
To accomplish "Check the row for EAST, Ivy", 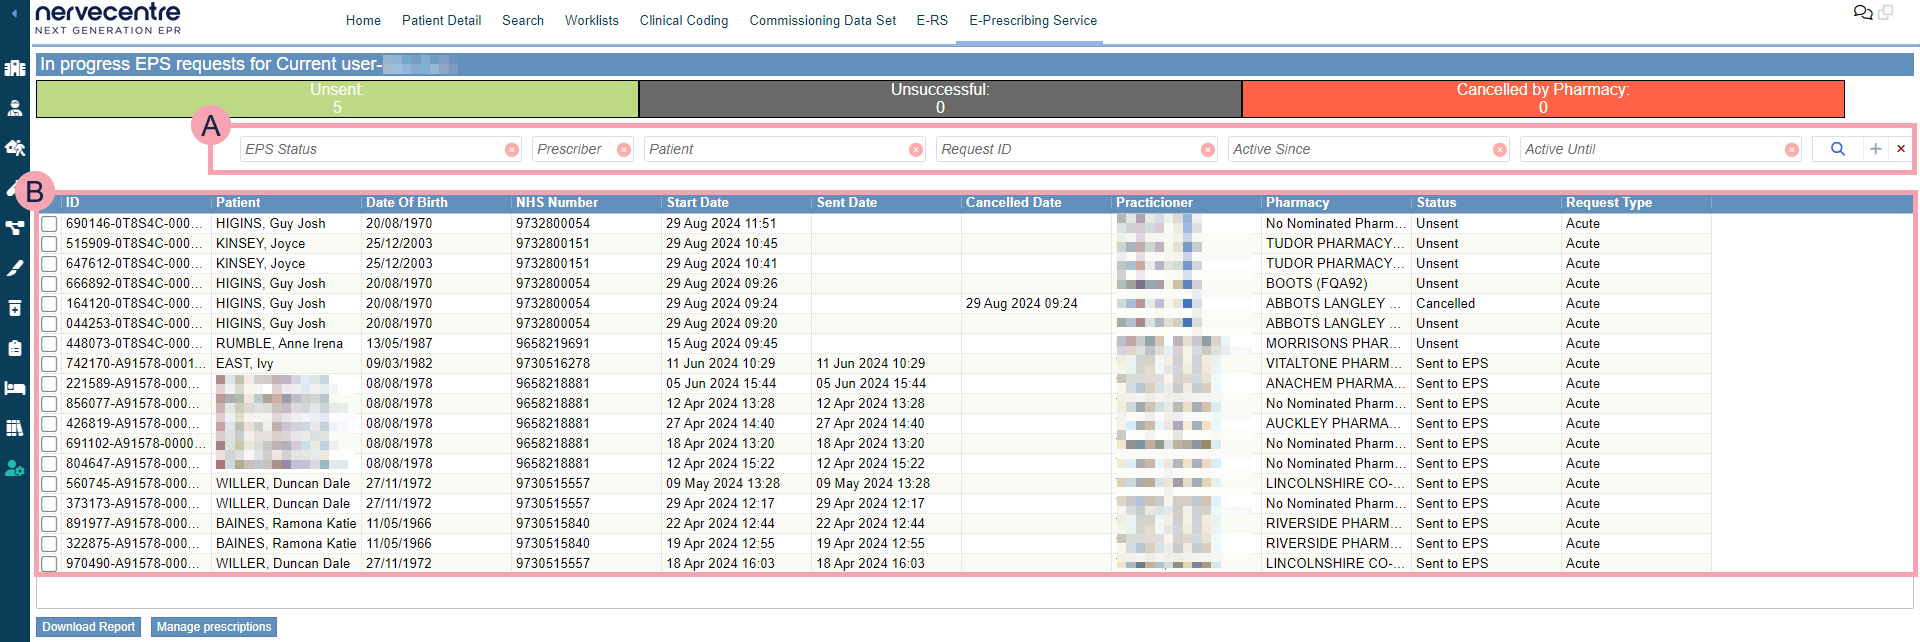I will click(x=49, y=364).
